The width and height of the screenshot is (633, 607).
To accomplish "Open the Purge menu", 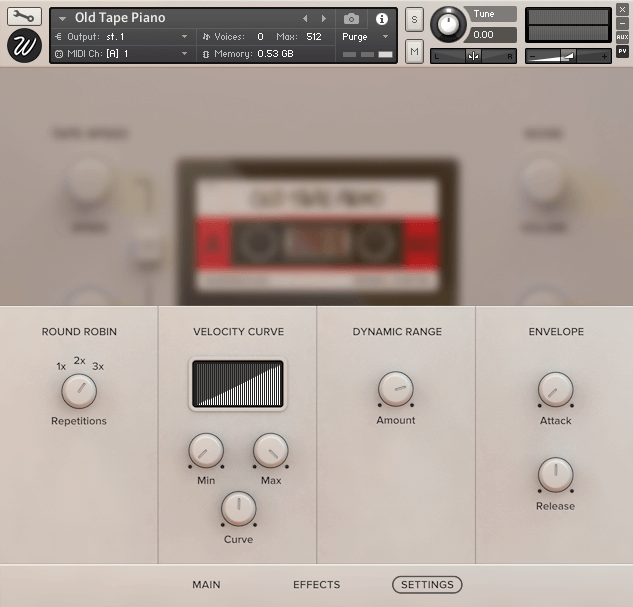I will [365, 37].
